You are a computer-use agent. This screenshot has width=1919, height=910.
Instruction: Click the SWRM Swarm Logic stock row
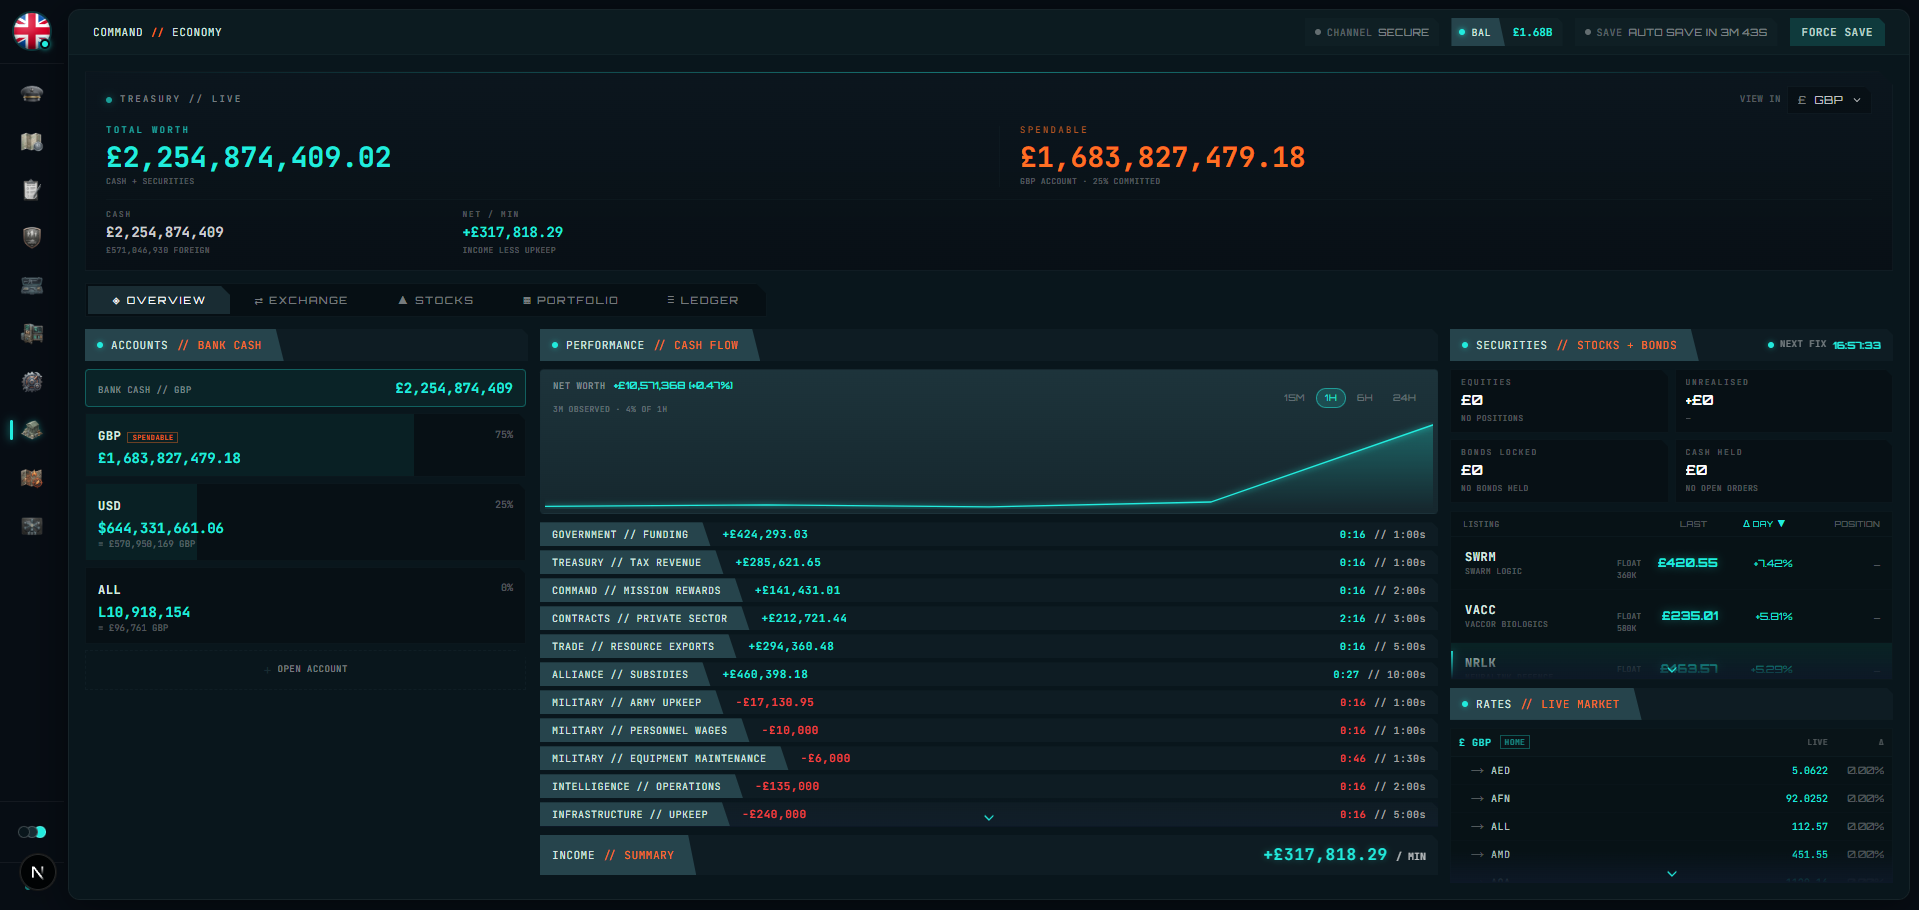tap(1671, 563)
